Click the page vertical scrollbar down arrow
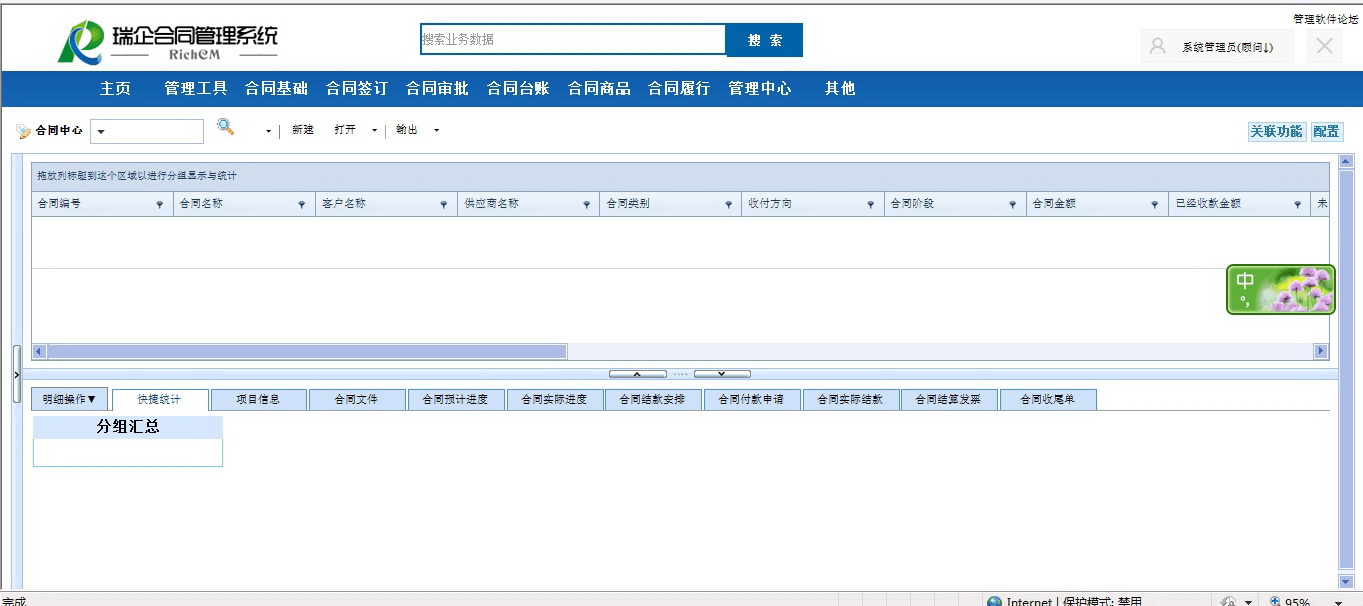This screenshot has height=606, width=1363. (x=1346, y=582)
